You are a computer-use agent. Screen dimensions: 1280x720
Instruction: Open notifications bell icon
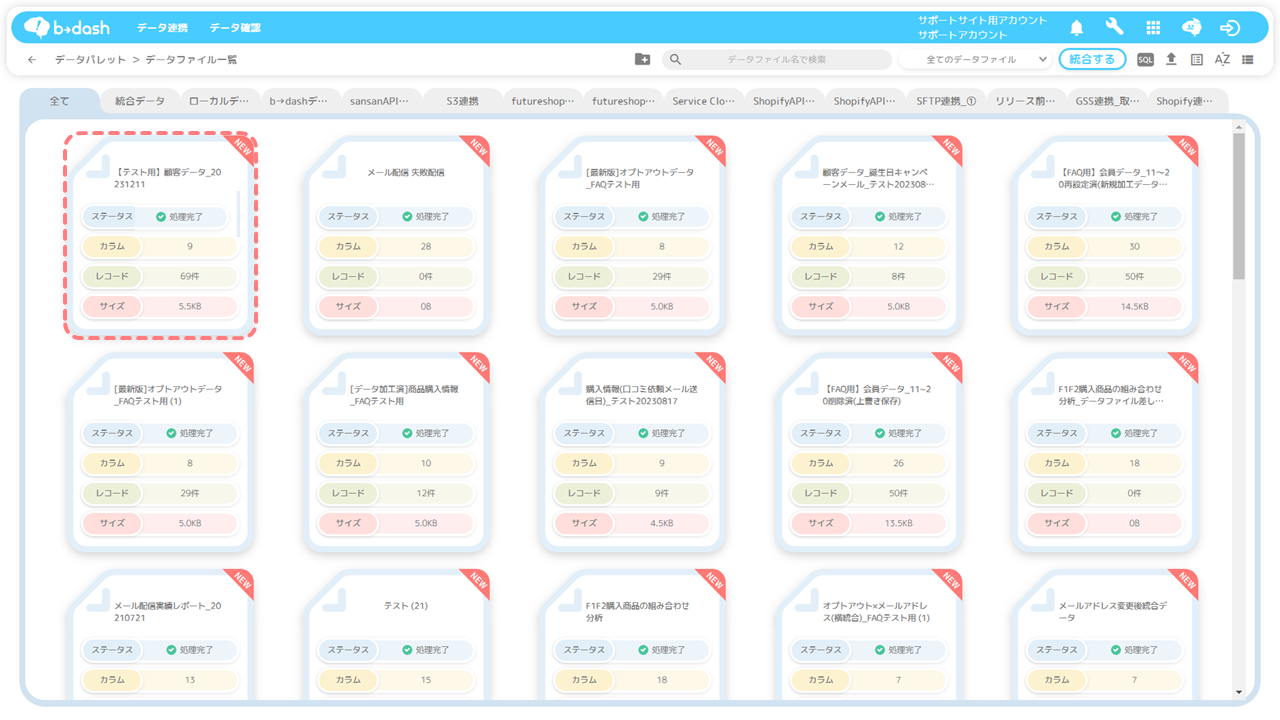pos(1077,28)
